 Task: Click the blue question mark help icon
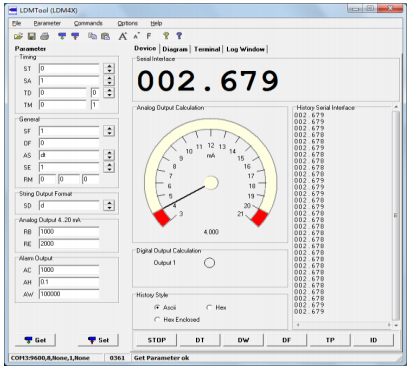click(x=179, y=36)
